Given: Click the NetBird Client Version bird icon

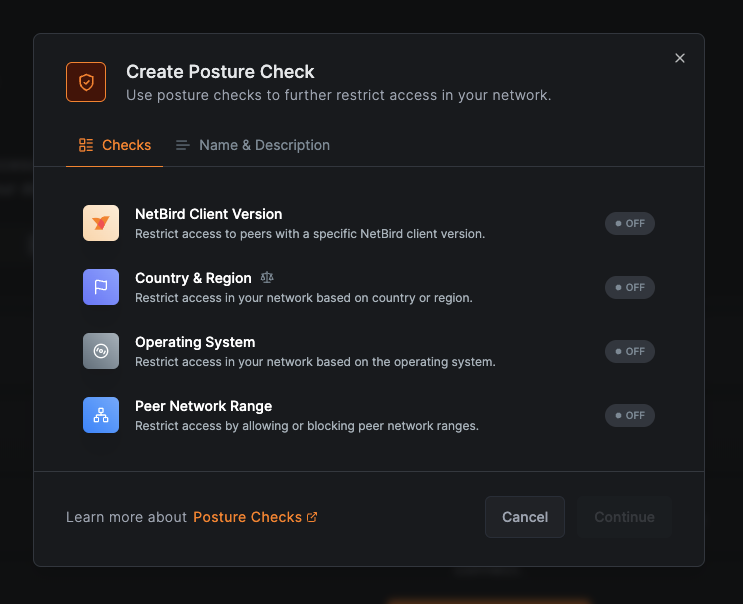Looking at the screenshot, I should [x=101, y=223].
